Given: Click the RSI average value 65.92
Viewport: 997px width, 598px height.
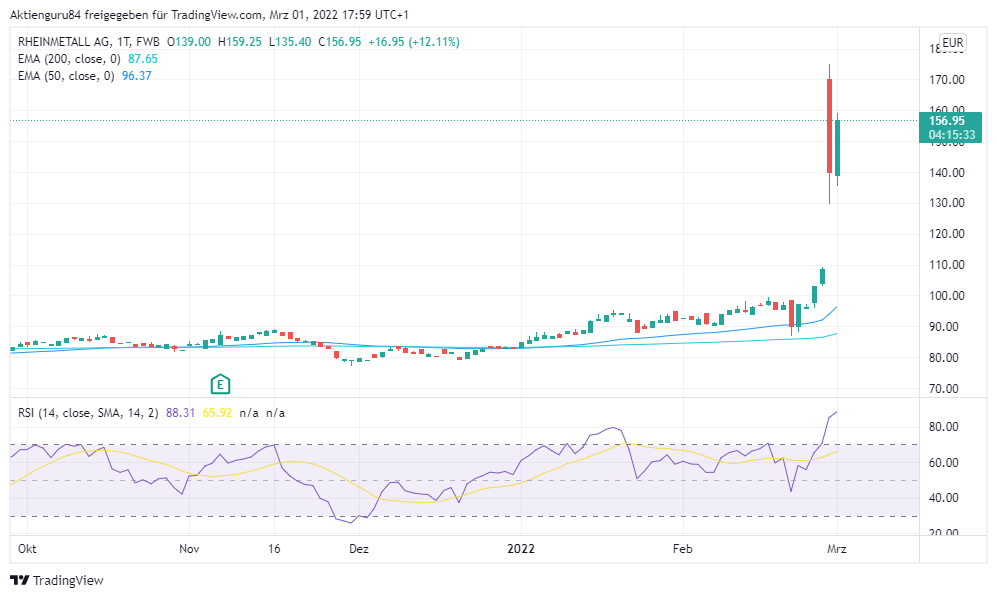Looking at the screenshot, I should click(217, 414).
